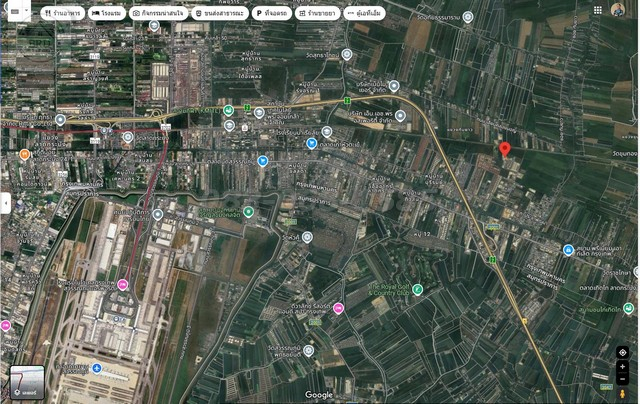Open lower blue shopping cart market marker
Image resolution: width=640 pixels, height=404 pixels.
coord(263,161)
